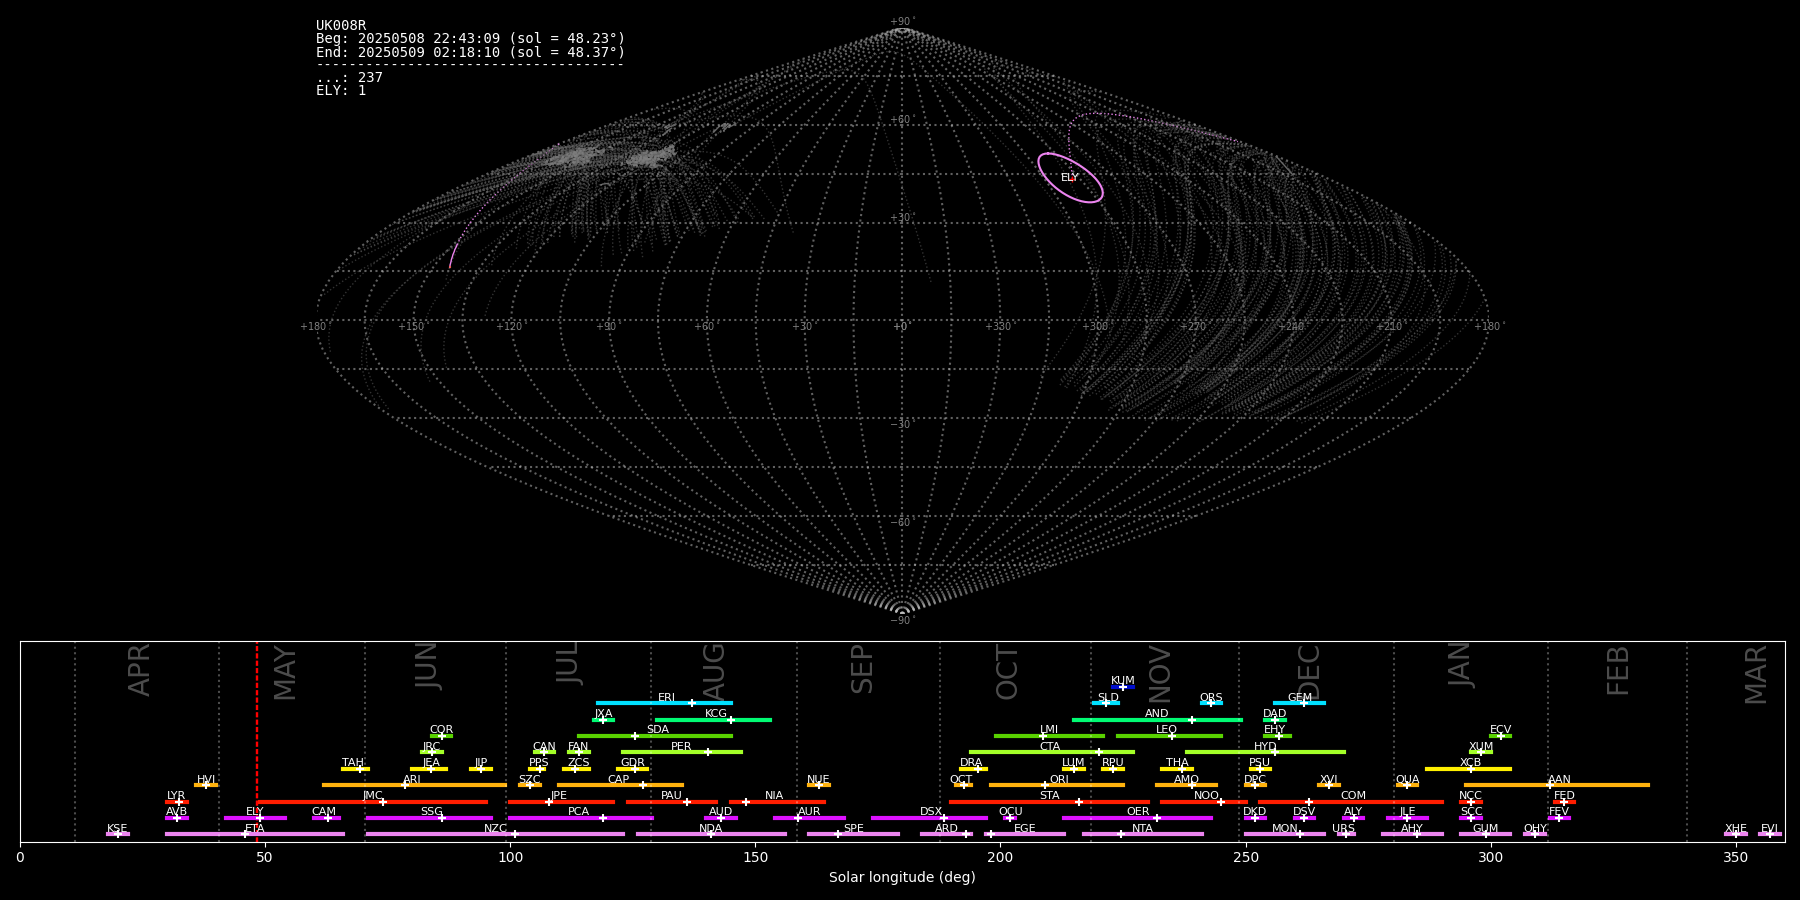Click the red JMC activity bar

tap(372, 802)
